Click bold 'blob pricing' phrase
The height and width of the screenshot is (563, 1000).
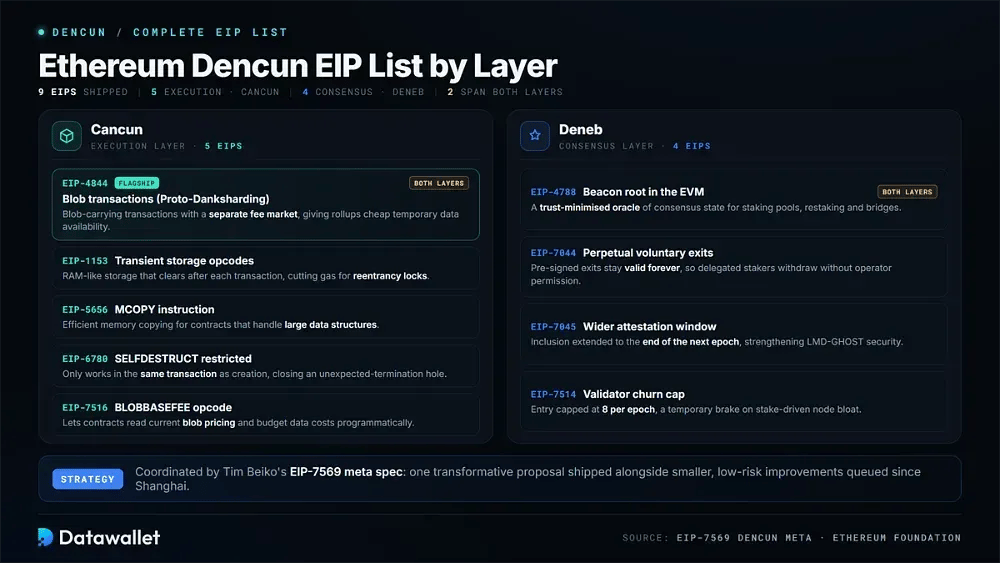coord(209,423)
